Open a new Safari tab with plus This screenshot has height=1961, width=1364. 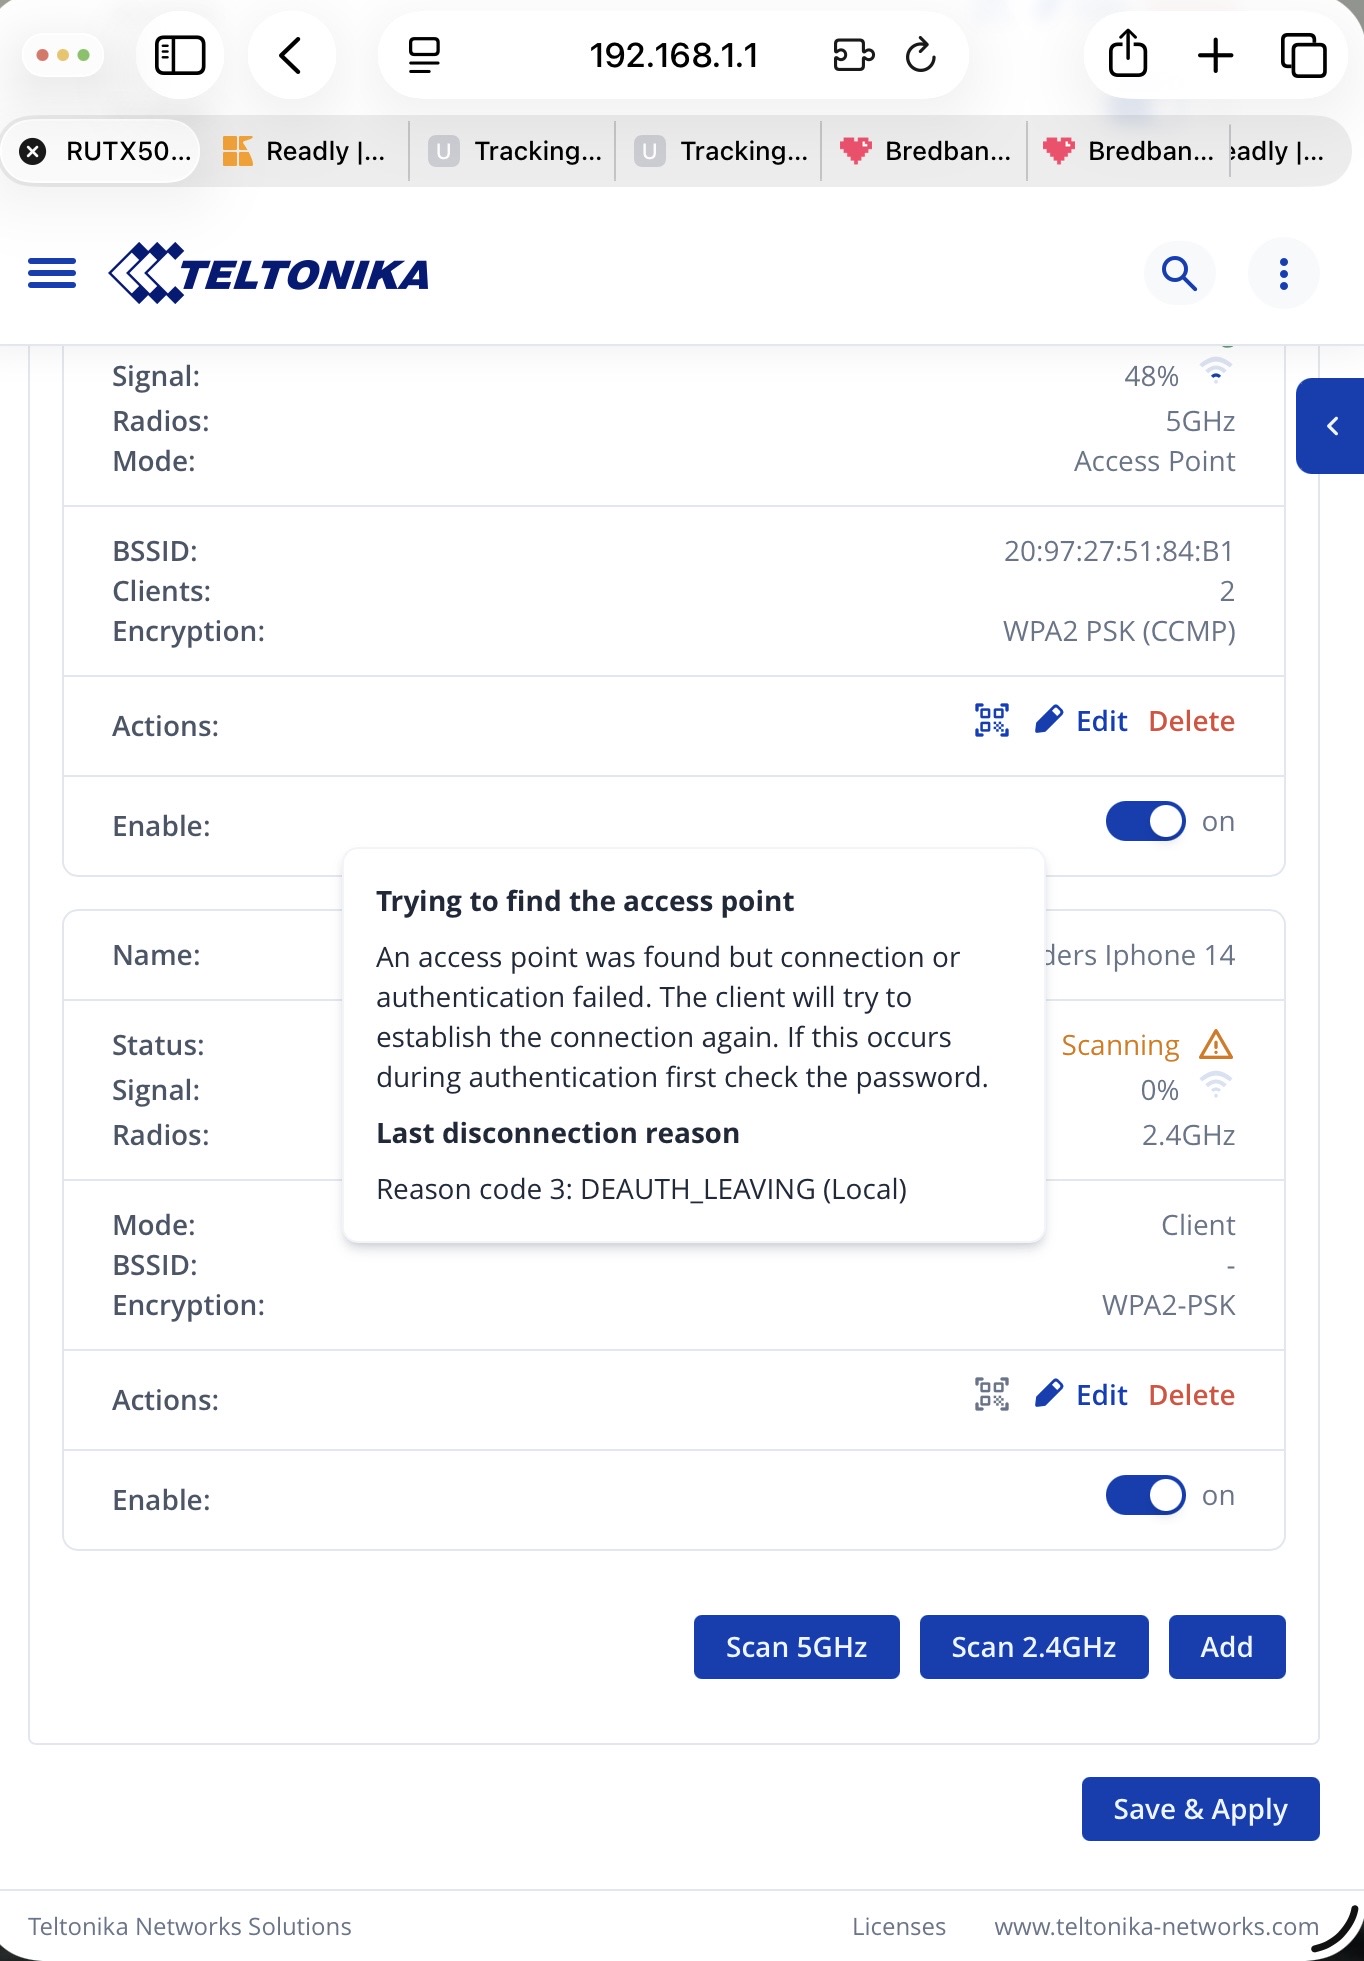point(1215,55)
